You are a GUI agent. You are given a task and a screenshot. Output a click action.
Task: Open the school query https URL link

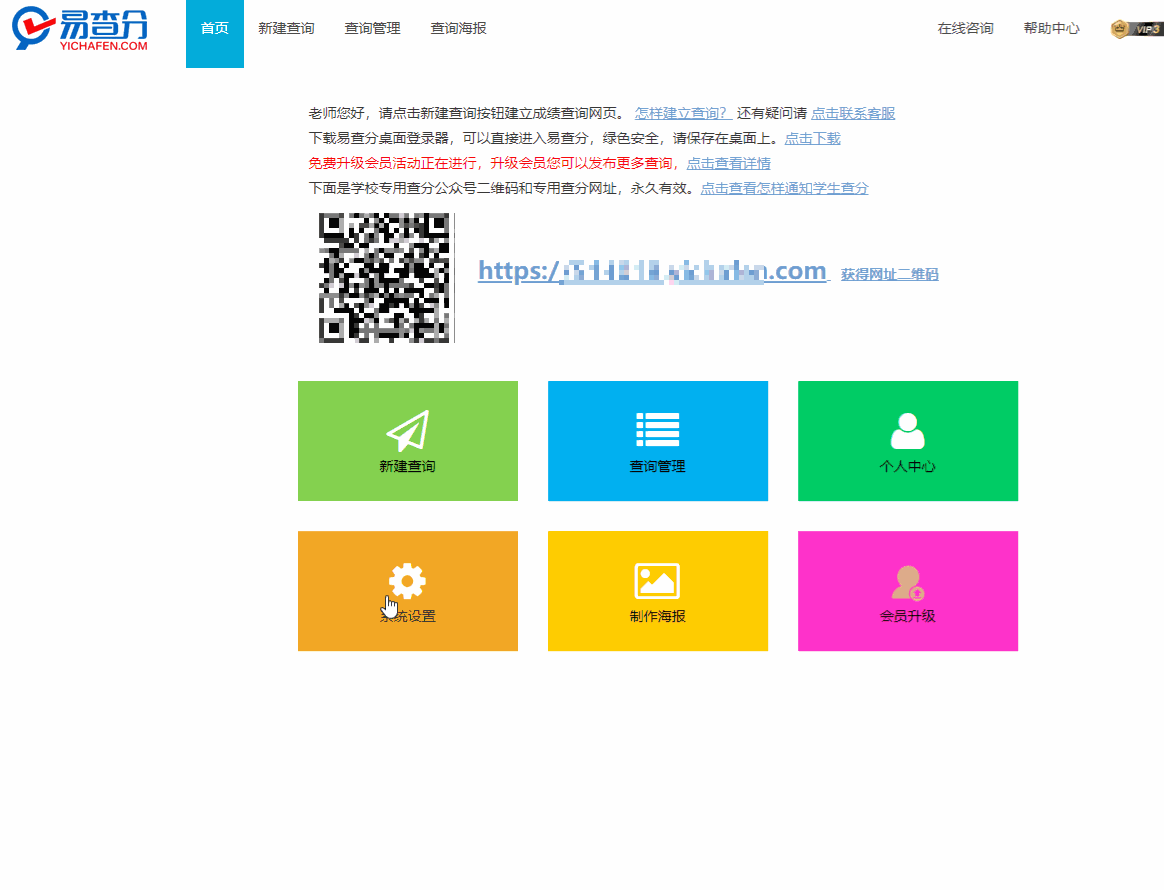pos(652,272)
